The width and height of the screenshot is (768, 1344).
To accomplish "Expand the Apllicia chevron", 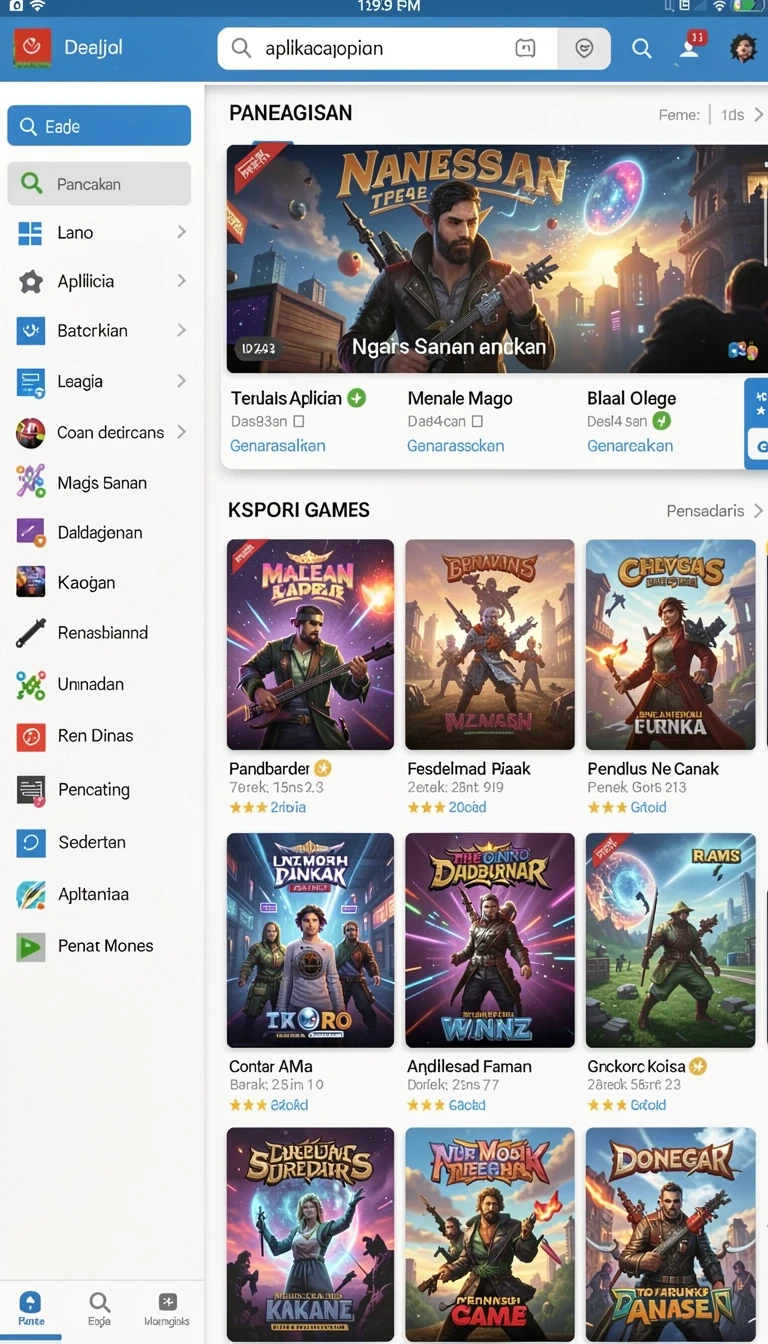I will pyautogui.click(x=181, y=281).
